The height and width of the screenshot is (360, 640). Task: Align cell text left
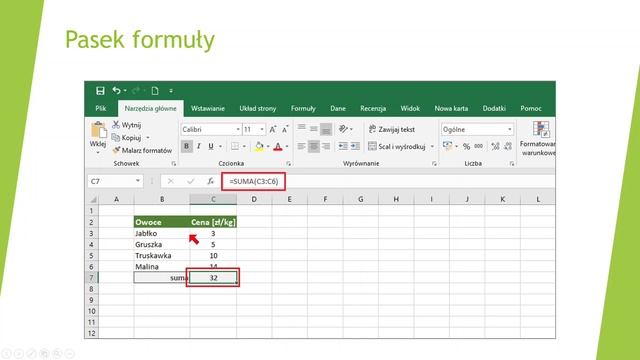coord(302,146)
